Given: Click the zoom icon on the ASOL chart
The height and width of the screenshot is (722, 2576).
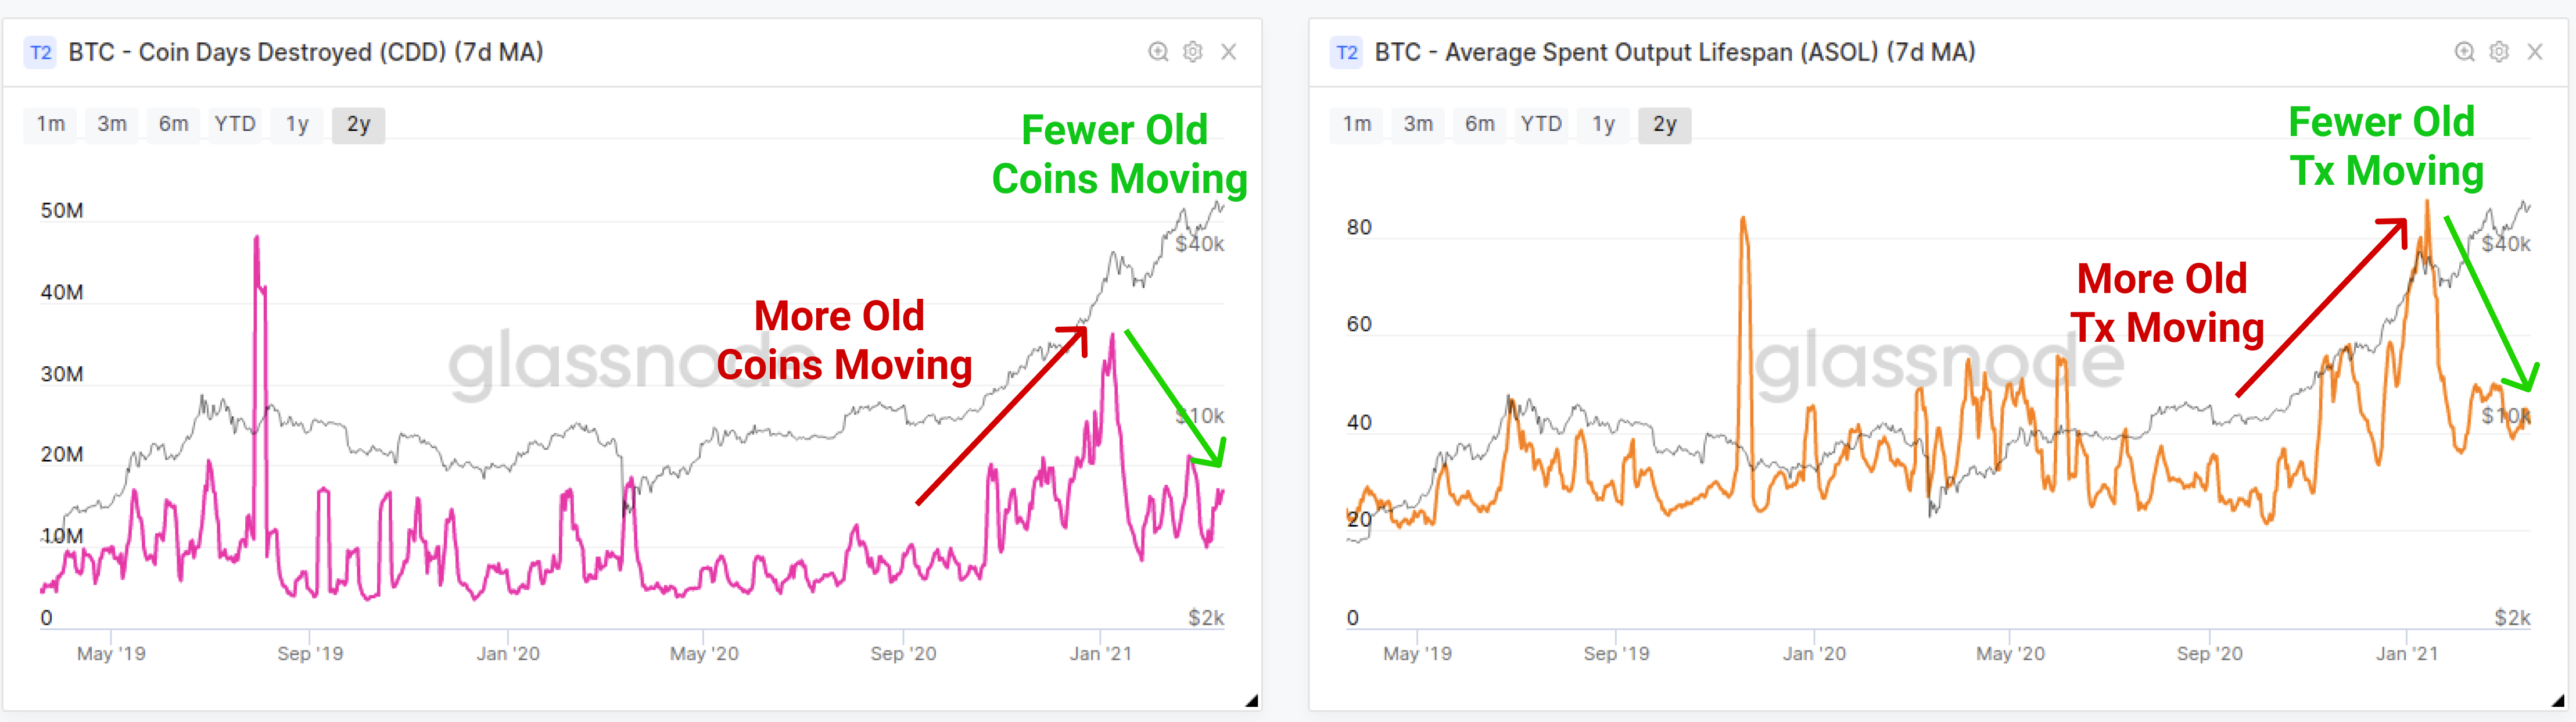Looking at the screenshot, I should [2465, 52].
